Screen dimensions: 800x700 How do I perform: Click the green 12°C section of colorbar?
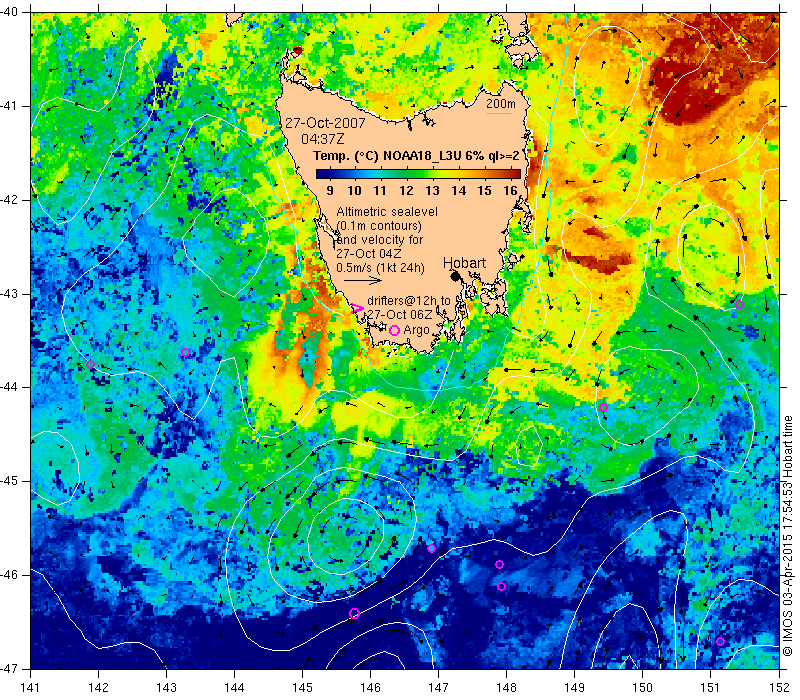(406, 174)
